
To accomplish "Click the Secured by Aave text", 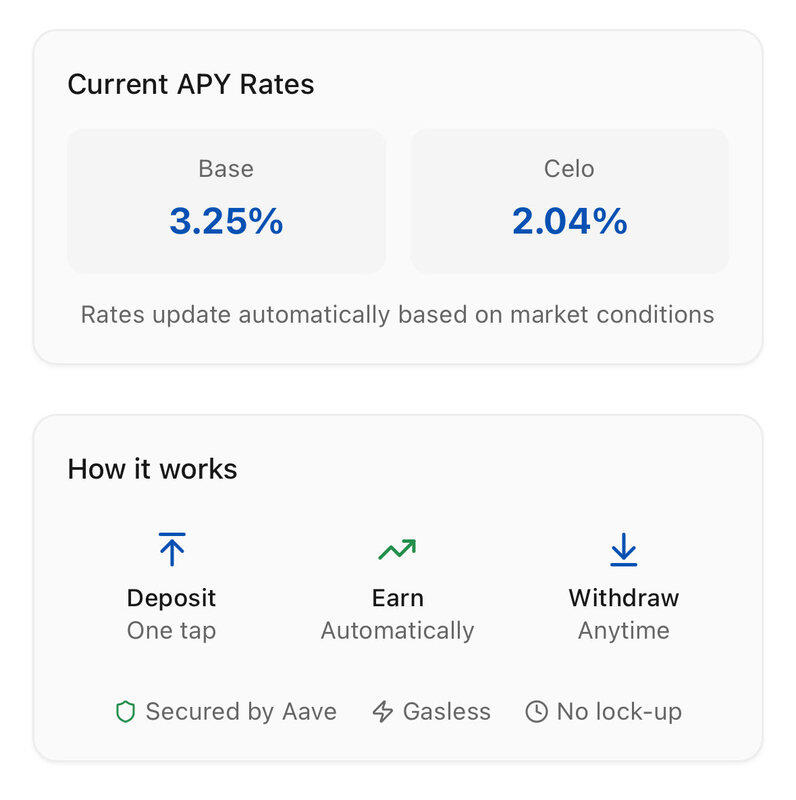I will (241, 712).
